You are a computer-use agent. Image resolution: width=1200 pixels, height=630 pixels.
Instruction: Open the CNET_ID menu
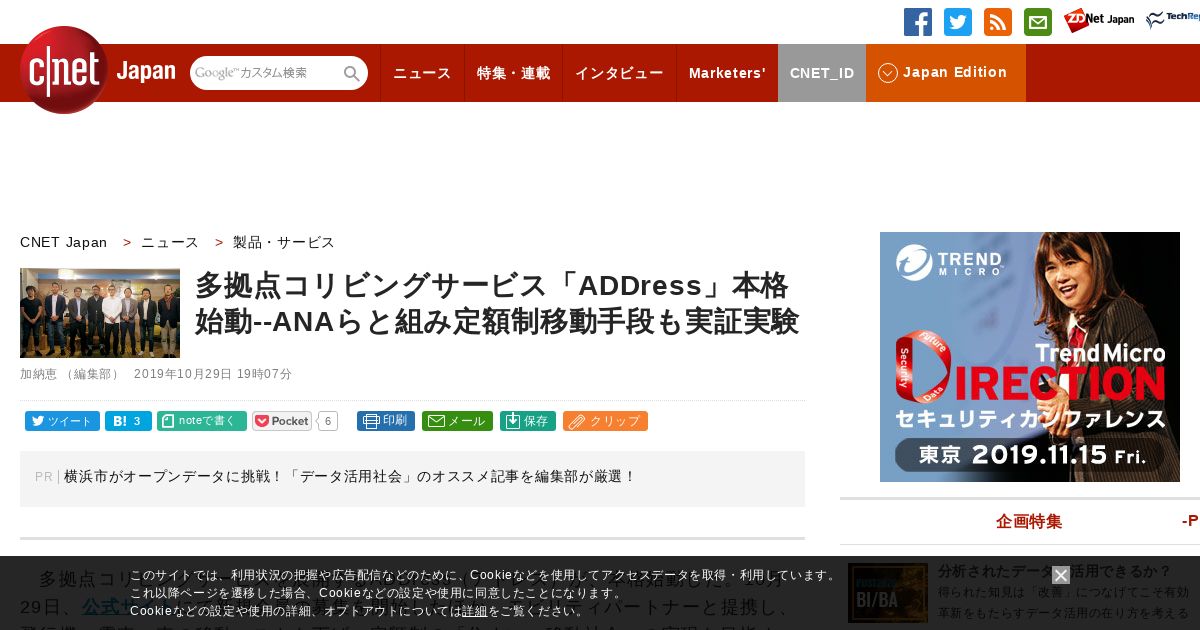[x=822, y=73]
